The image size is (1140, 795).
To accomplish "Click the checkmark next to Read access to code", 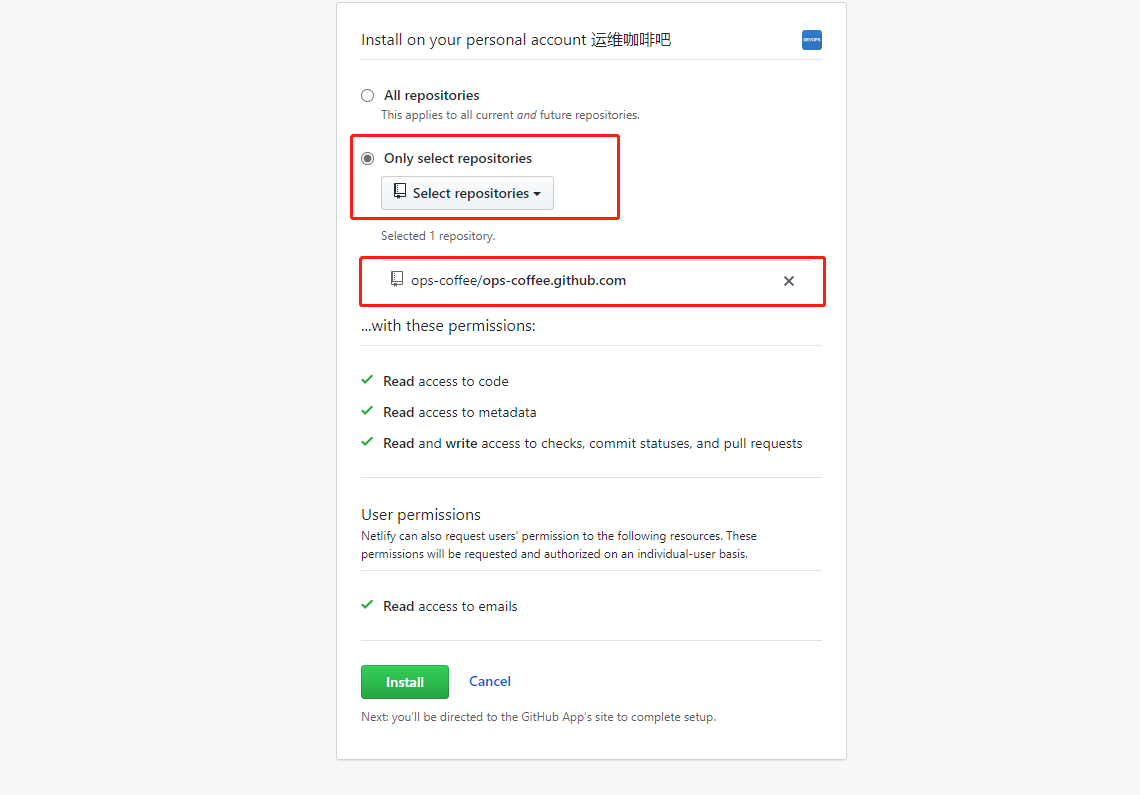I will pyautogui.click(x=368, y=381).
